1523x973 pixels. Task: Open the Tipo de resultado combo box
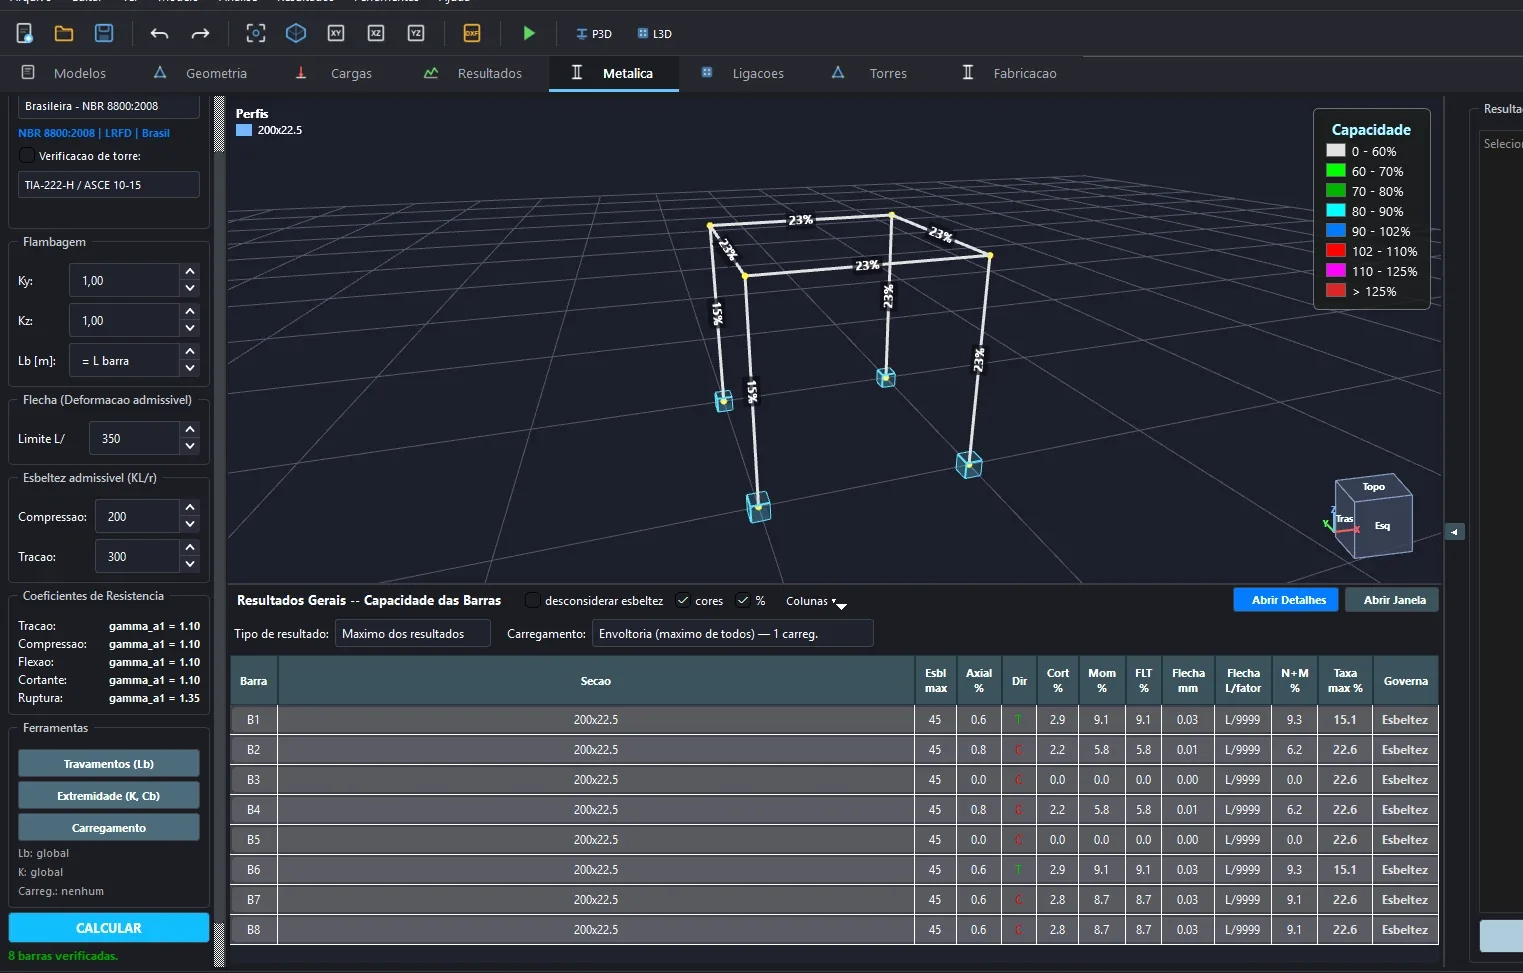pos(412,634)
